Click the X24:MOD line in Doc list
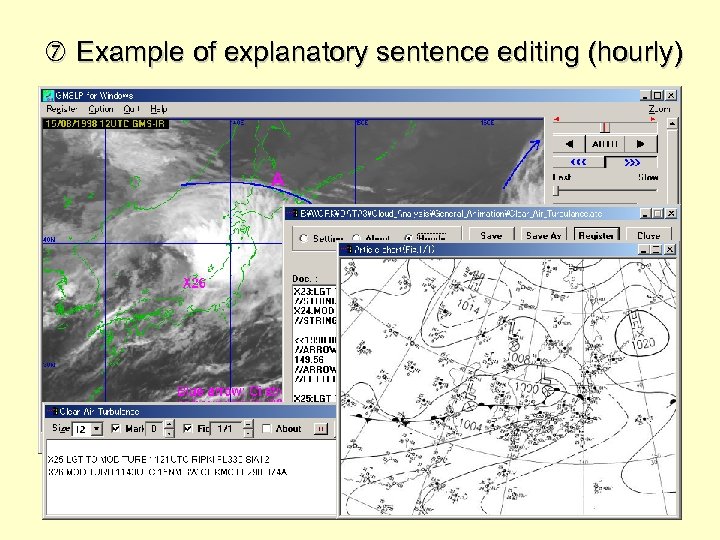This screenshot has width=720, height=540. pos(315,310)
